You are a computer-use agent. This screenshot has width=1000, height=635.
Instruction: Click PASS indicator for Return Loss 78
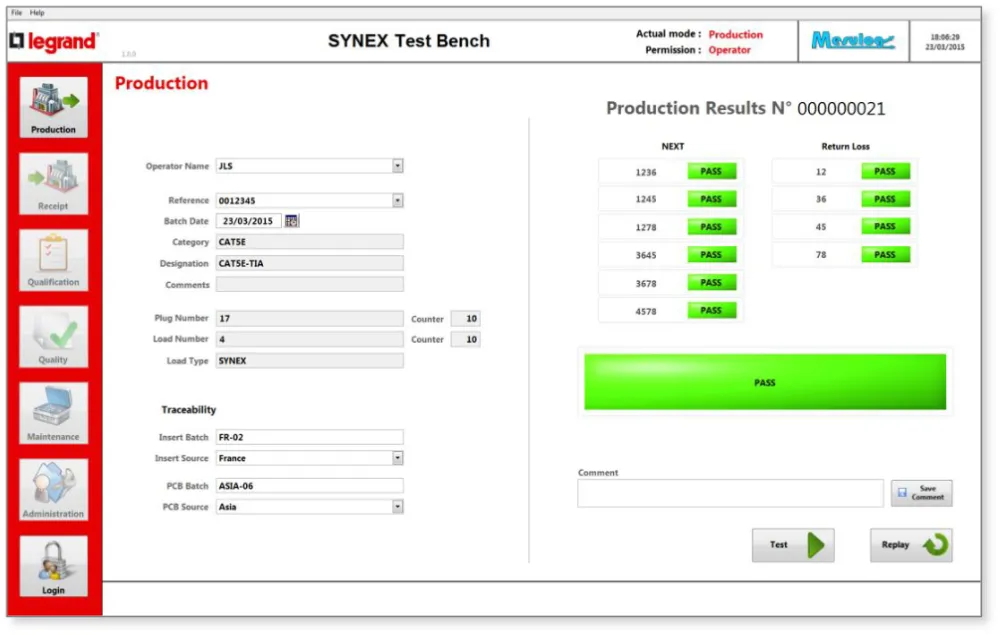click(x=885, y=254)
